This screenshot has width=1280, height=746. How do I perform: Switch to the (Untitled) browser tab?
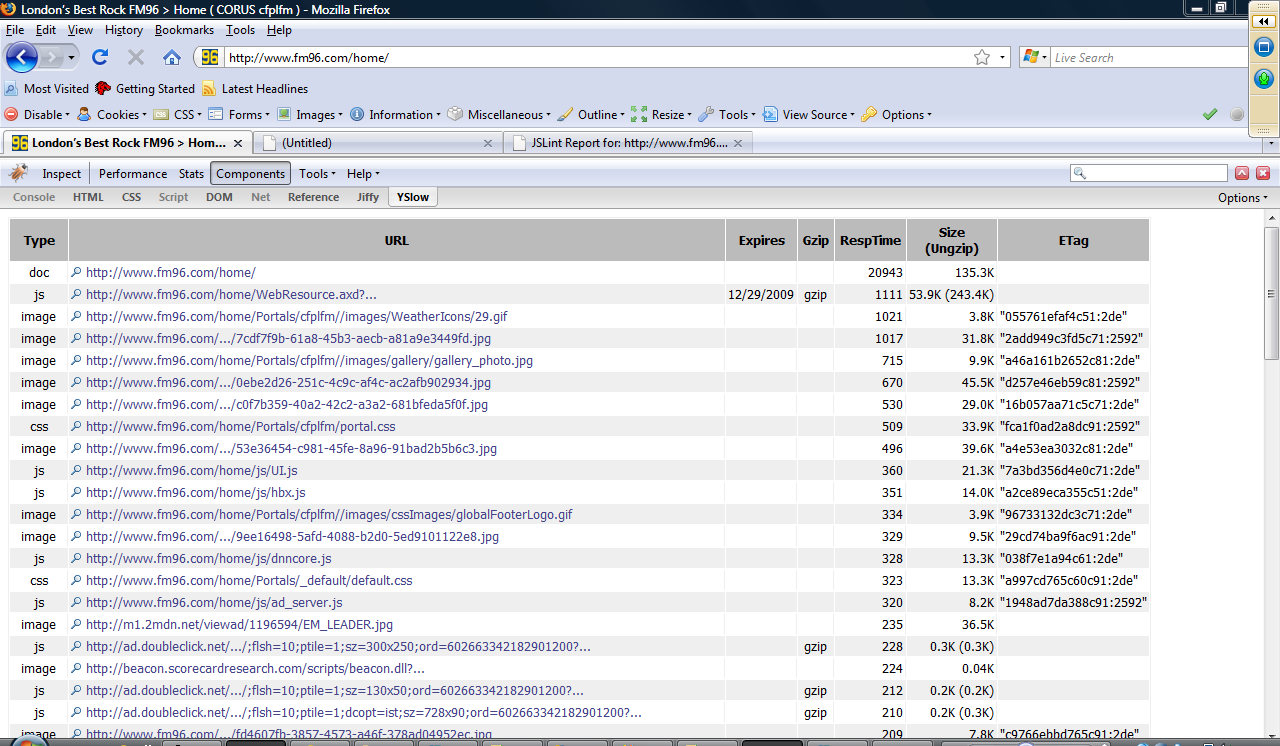pos(376,143)
